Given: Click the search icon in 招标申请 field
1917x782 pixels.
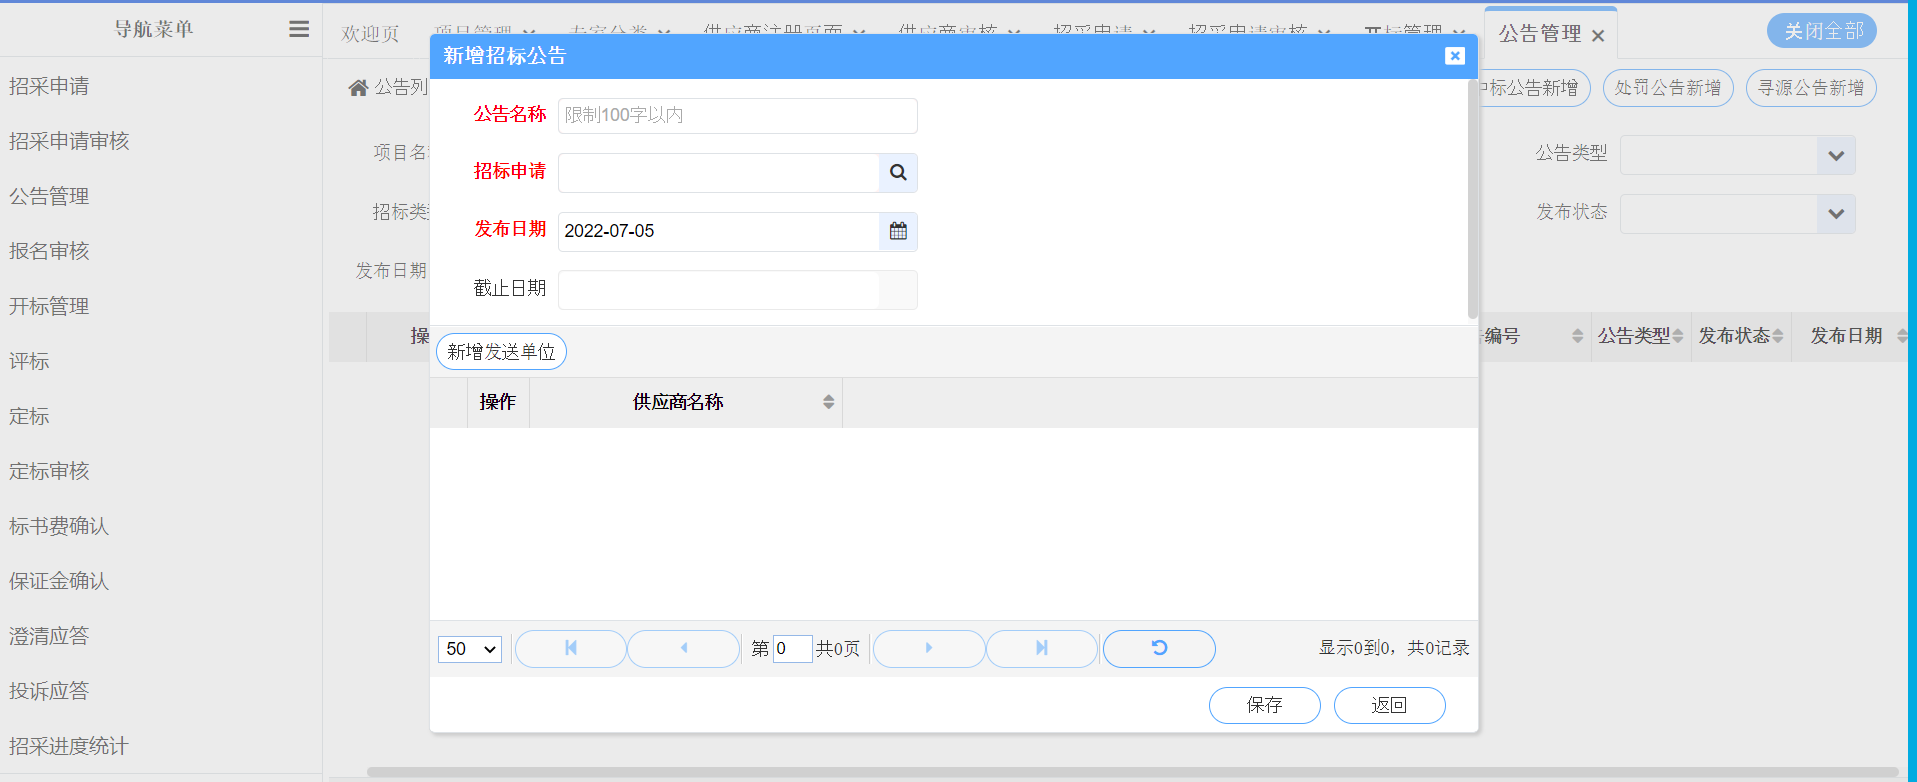Looking at the screenshot, I should tap(898, 172).
